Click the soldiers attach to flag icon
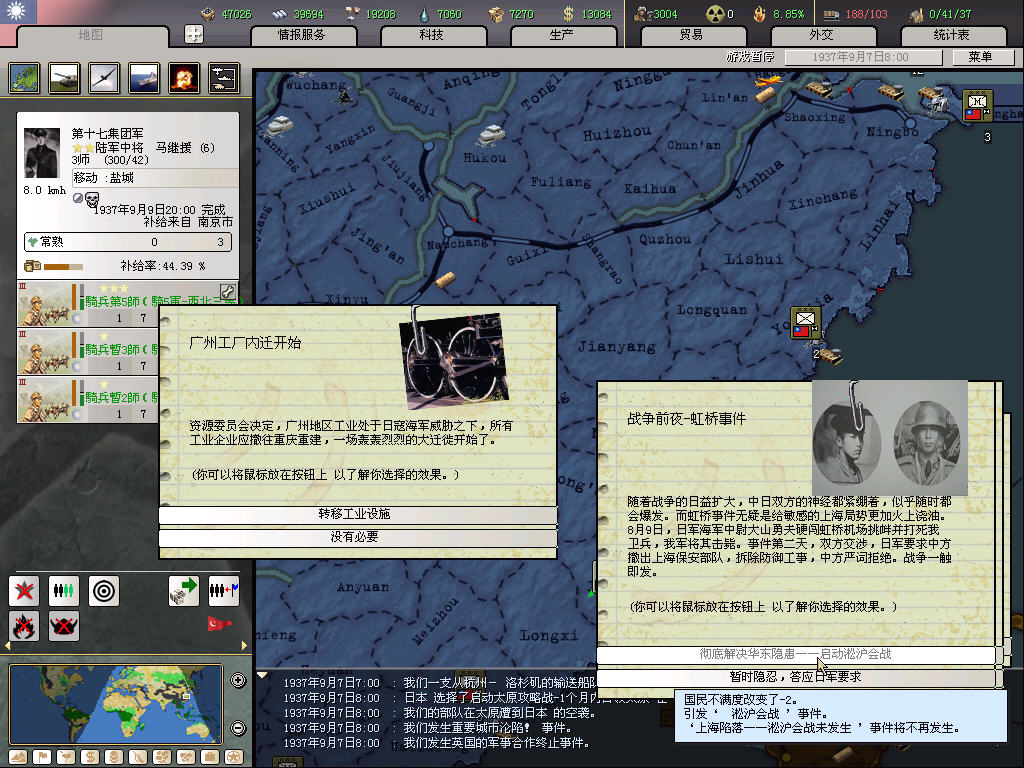 223,591
